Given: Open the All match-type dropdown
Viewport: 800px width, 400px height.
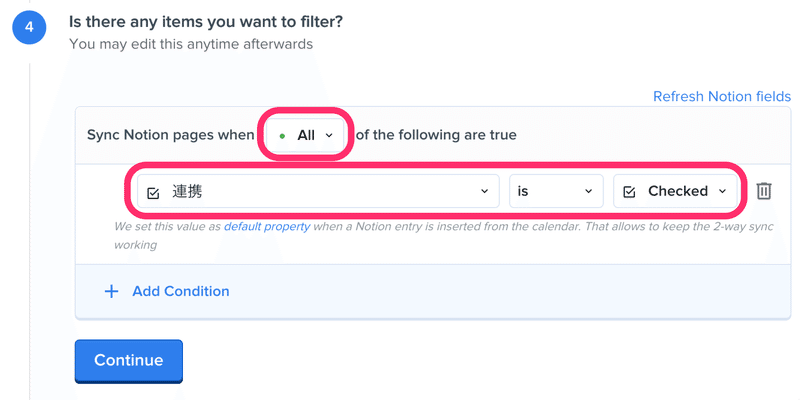Looking at the screenshot, I should pyautogui.click(x=306, y=135).
